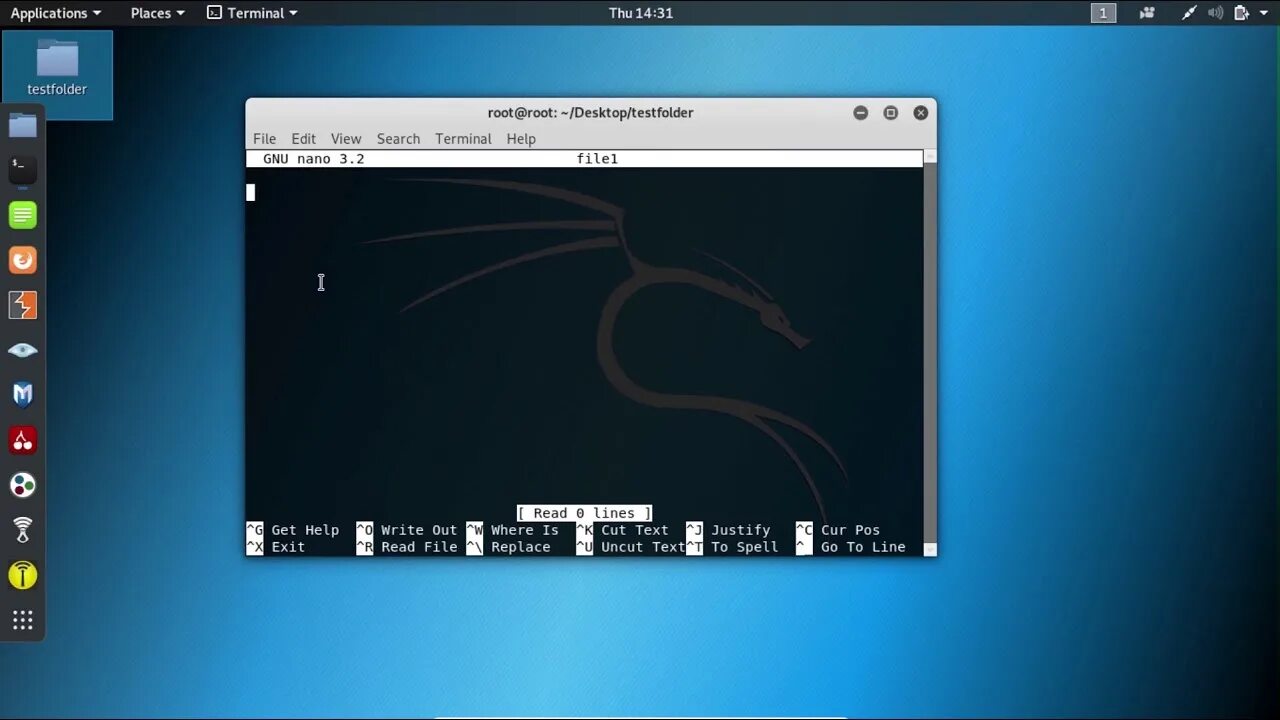This screenshot has width=1280, height=720.
Task: Click the network connection tray icon
Action: point(1188,13)
